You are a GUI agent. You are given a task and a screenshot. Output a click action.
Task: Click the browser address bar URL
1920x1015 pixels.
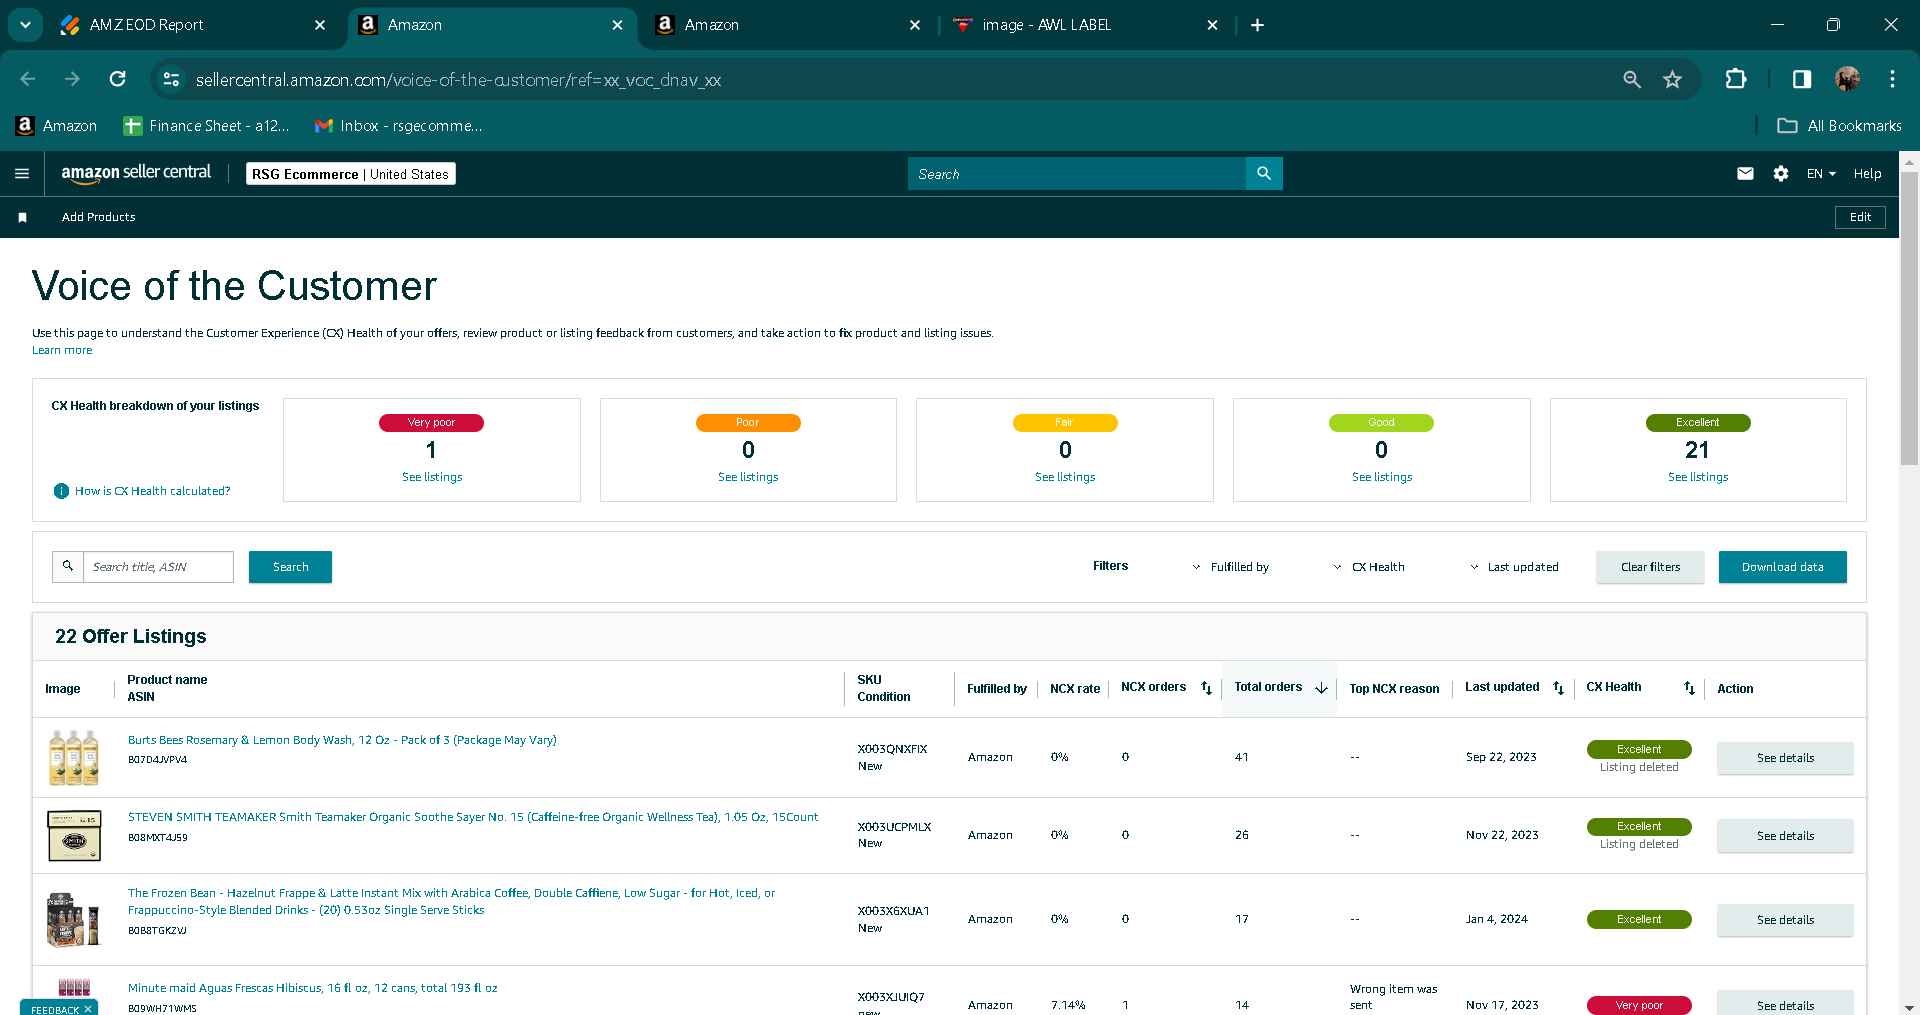458,80
